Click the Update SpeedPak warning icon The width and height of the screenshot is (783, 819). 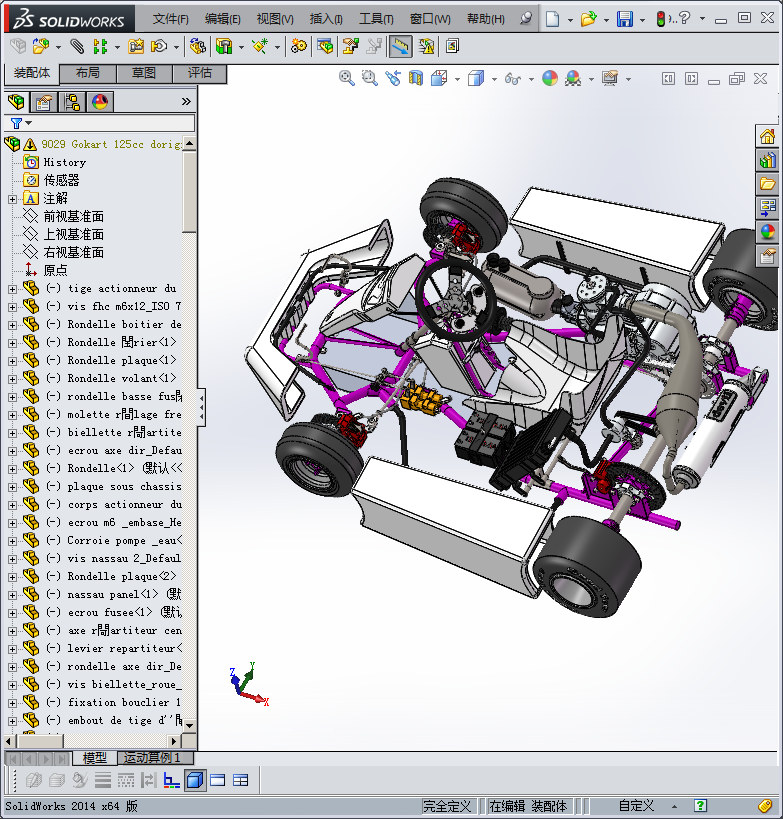point(427,46)
